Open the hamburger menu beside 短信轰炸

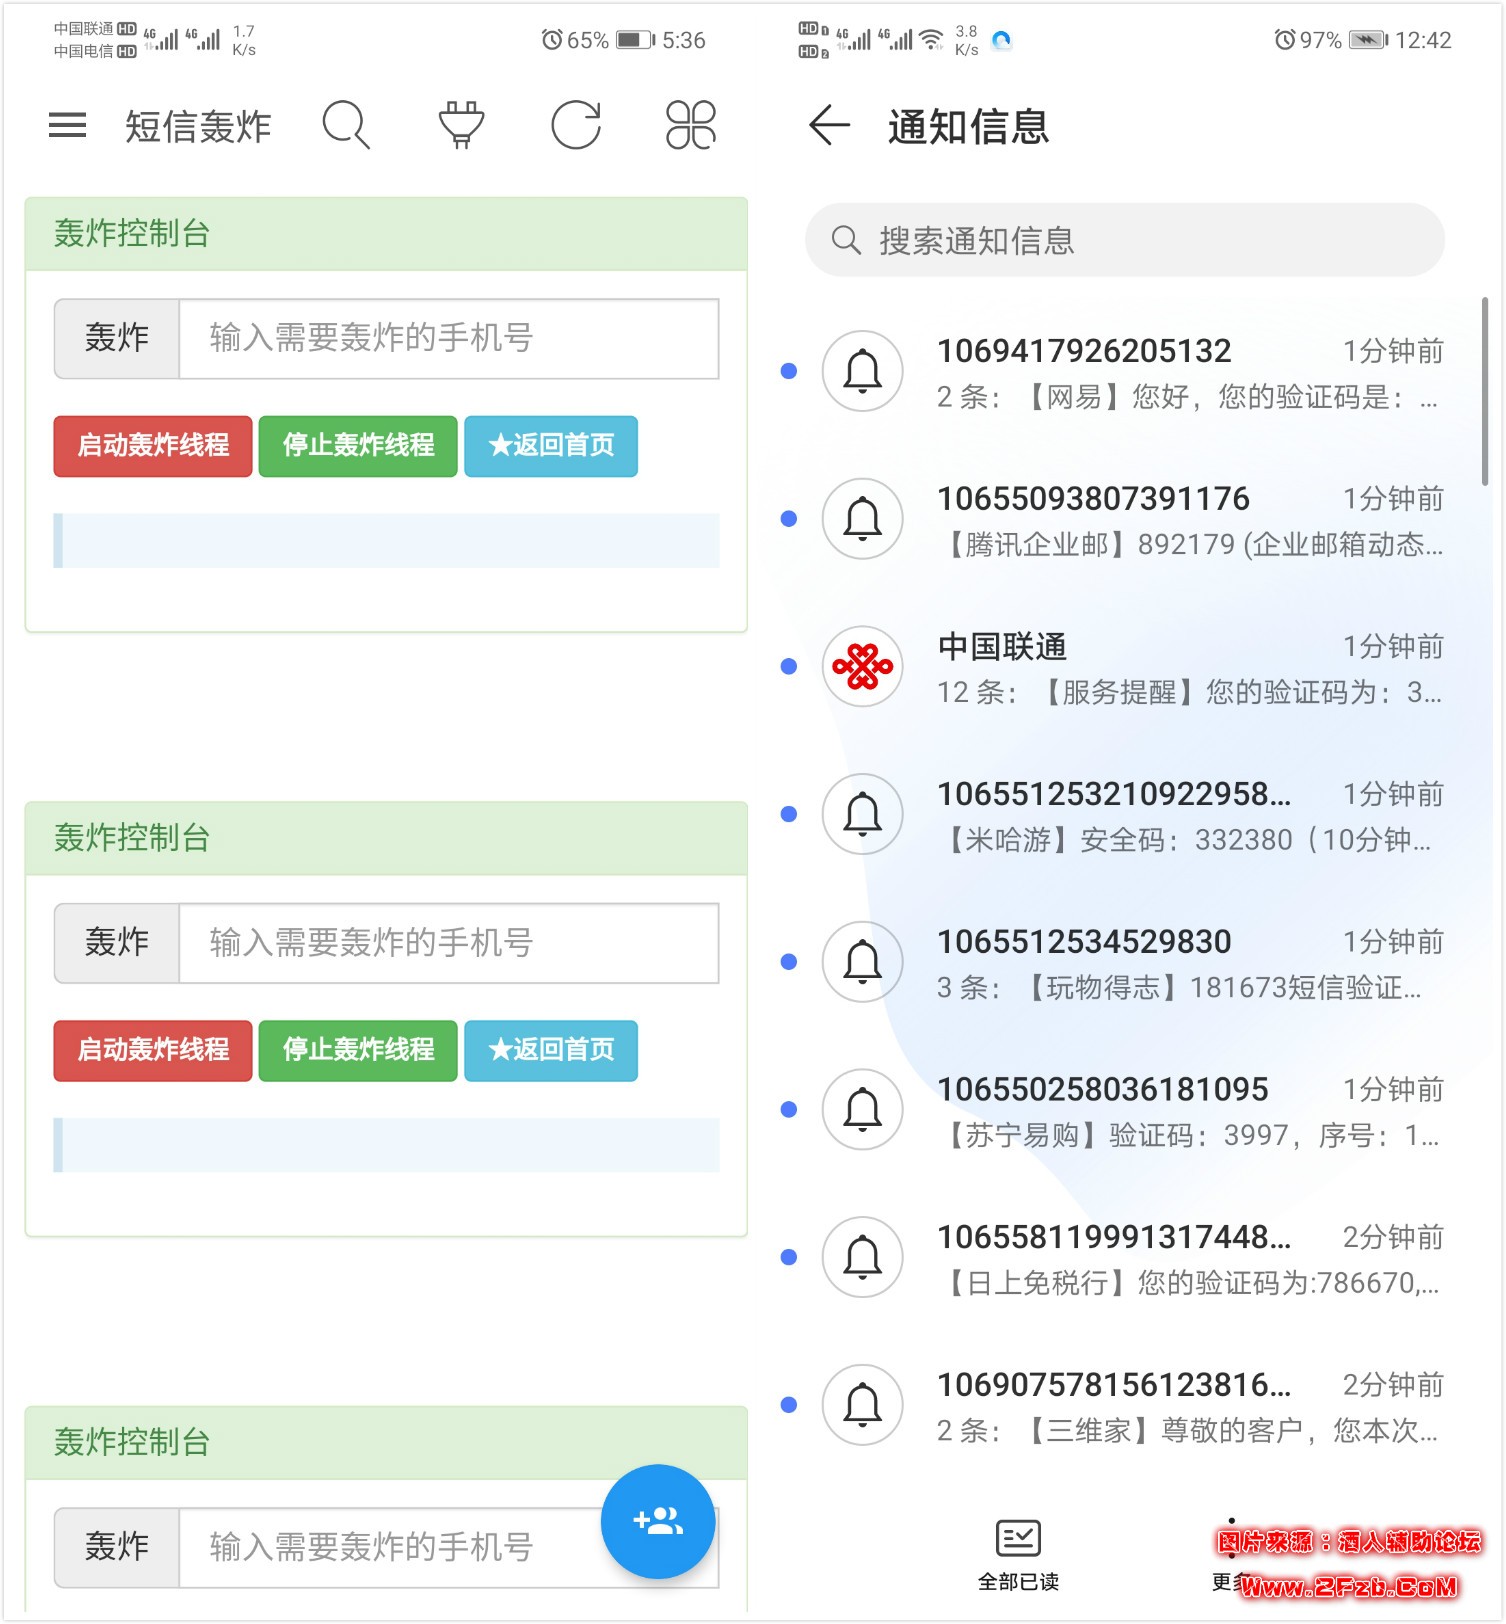(67, 125)
